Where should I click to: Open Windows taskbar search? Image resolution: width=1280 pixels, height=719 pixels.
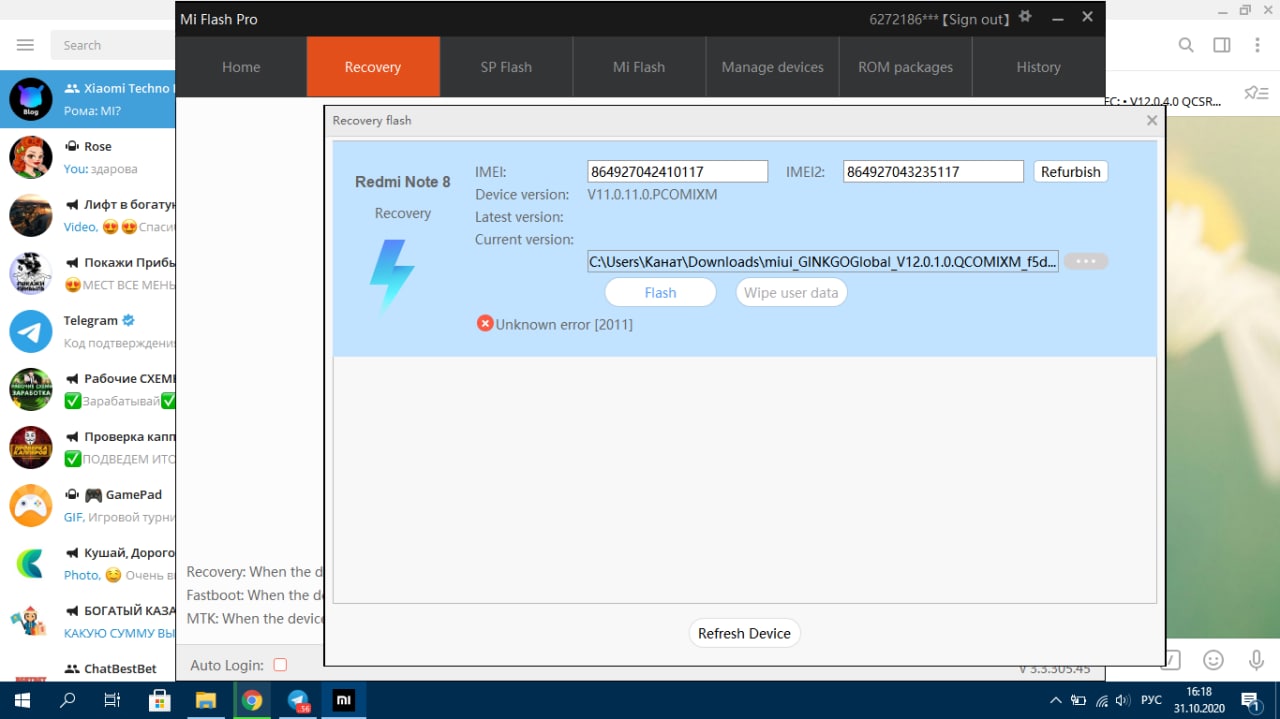[x=68, y=700]
